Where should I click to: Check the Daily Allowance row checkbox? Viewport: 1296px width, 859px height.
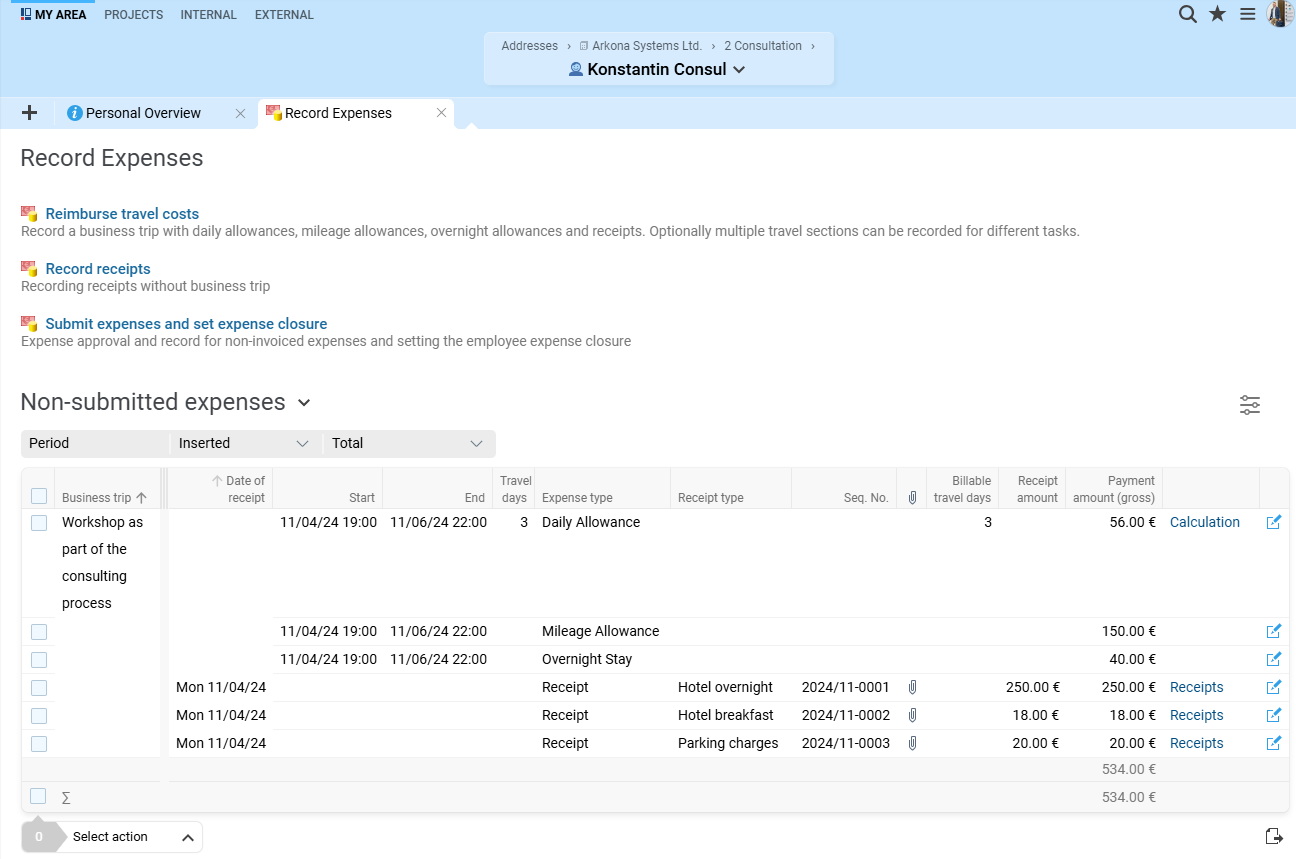[39, 523]
